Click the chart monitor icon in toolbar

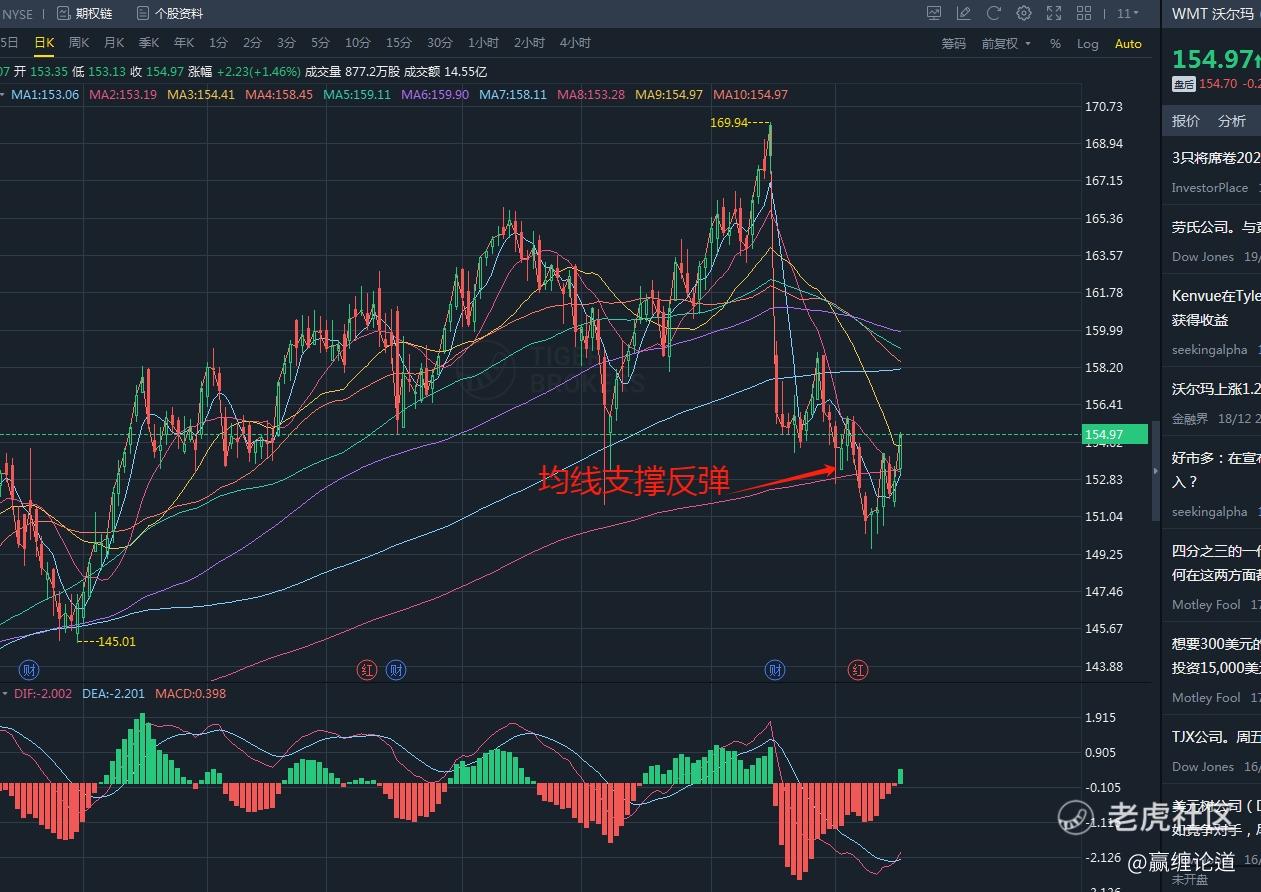coord(934,13)
